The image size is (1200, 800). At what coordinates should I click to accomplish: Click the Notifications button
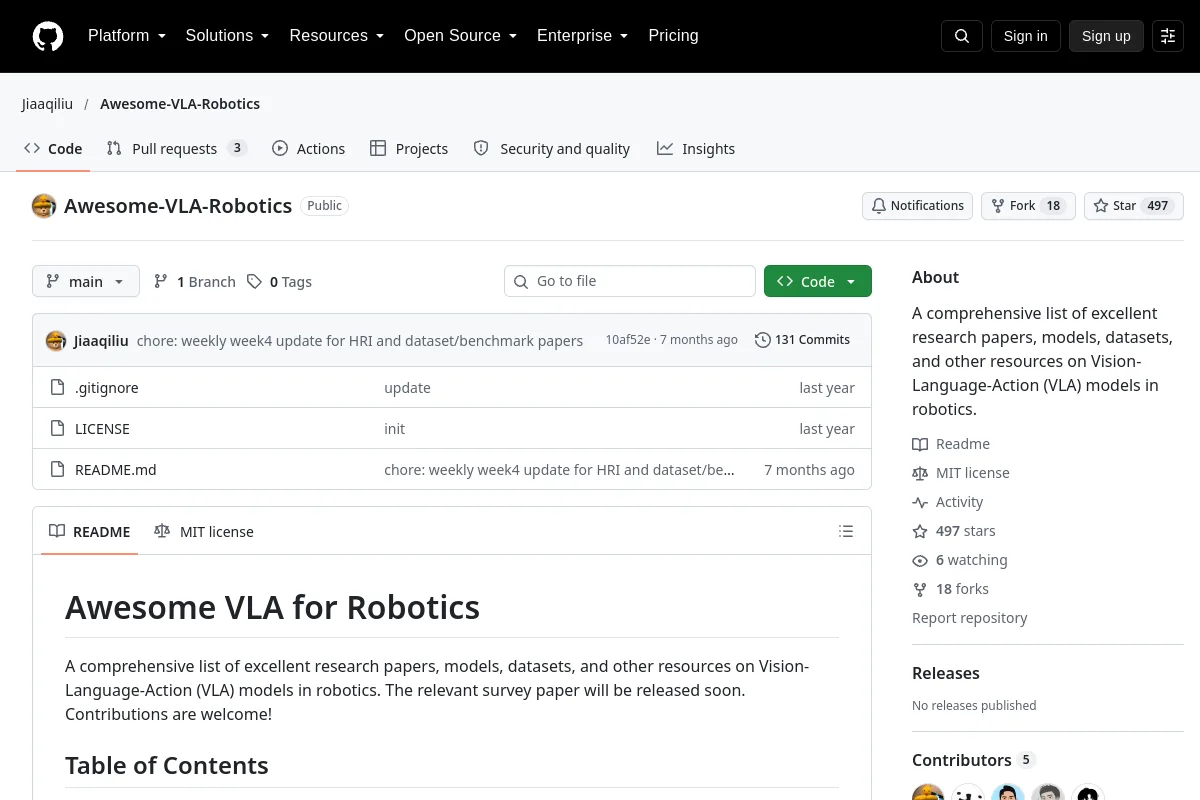click(918, 206)
